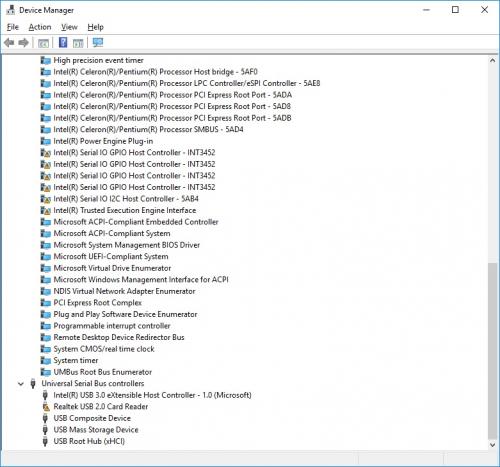
Task: Open the View menu
Action: 69,27
